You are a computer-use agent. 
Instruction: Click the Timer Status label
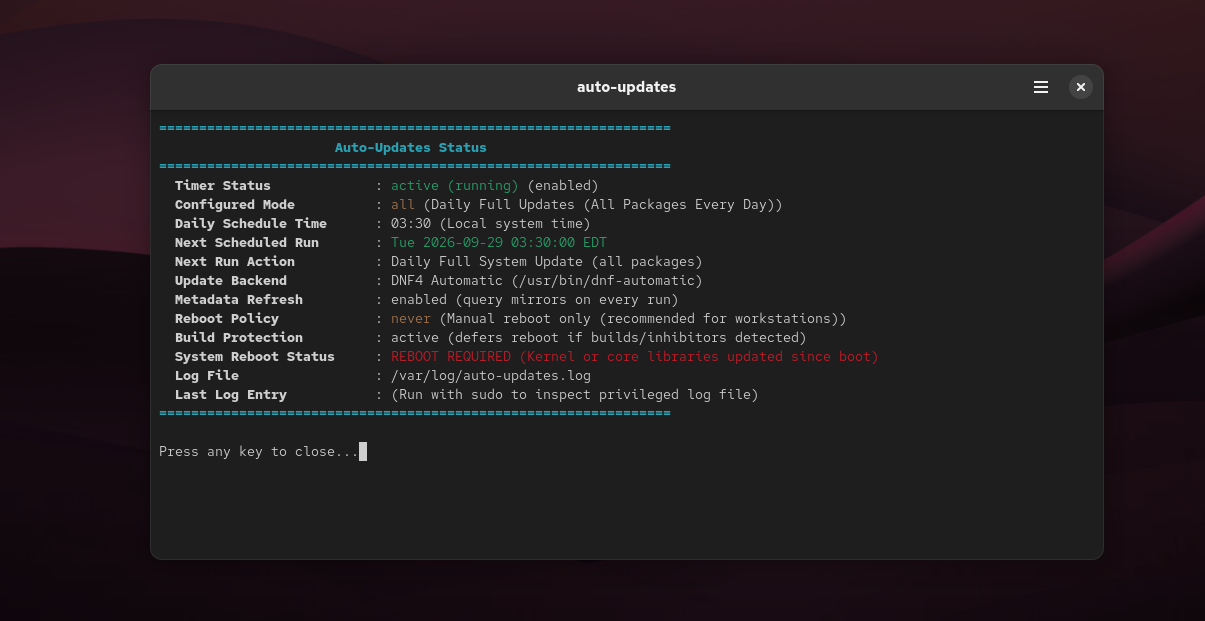223,185
